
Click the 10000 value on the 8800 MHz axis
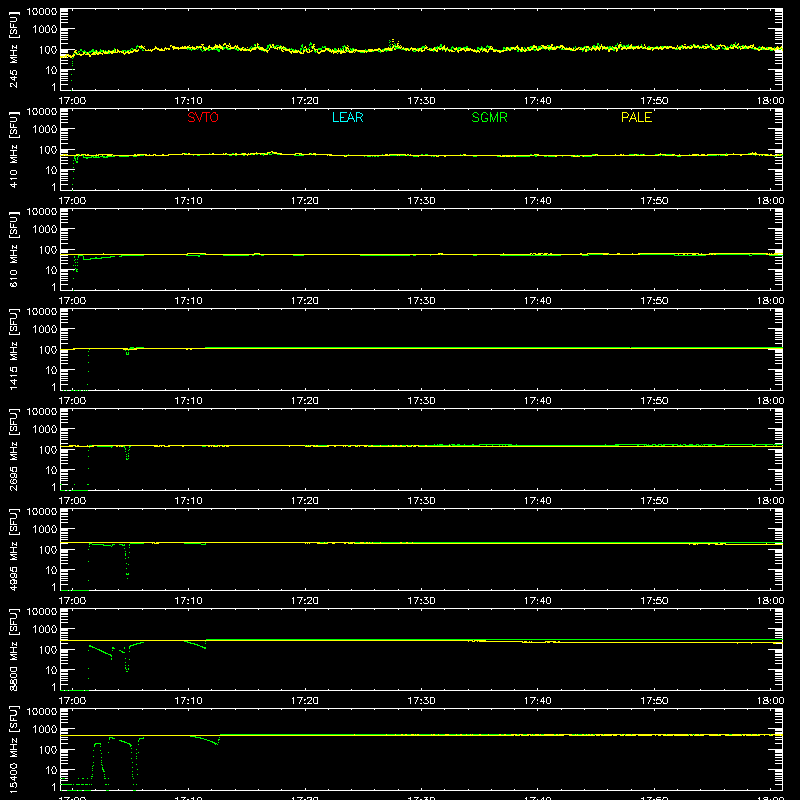(x=42, y=612)
